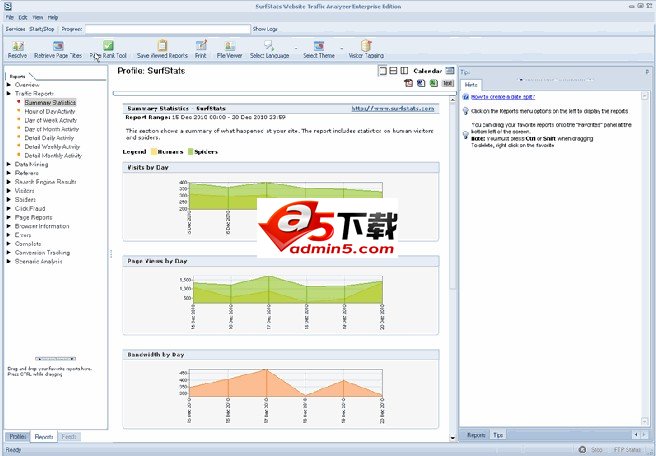
Task: Export report to Excel icon
Action: click(434, 83)
